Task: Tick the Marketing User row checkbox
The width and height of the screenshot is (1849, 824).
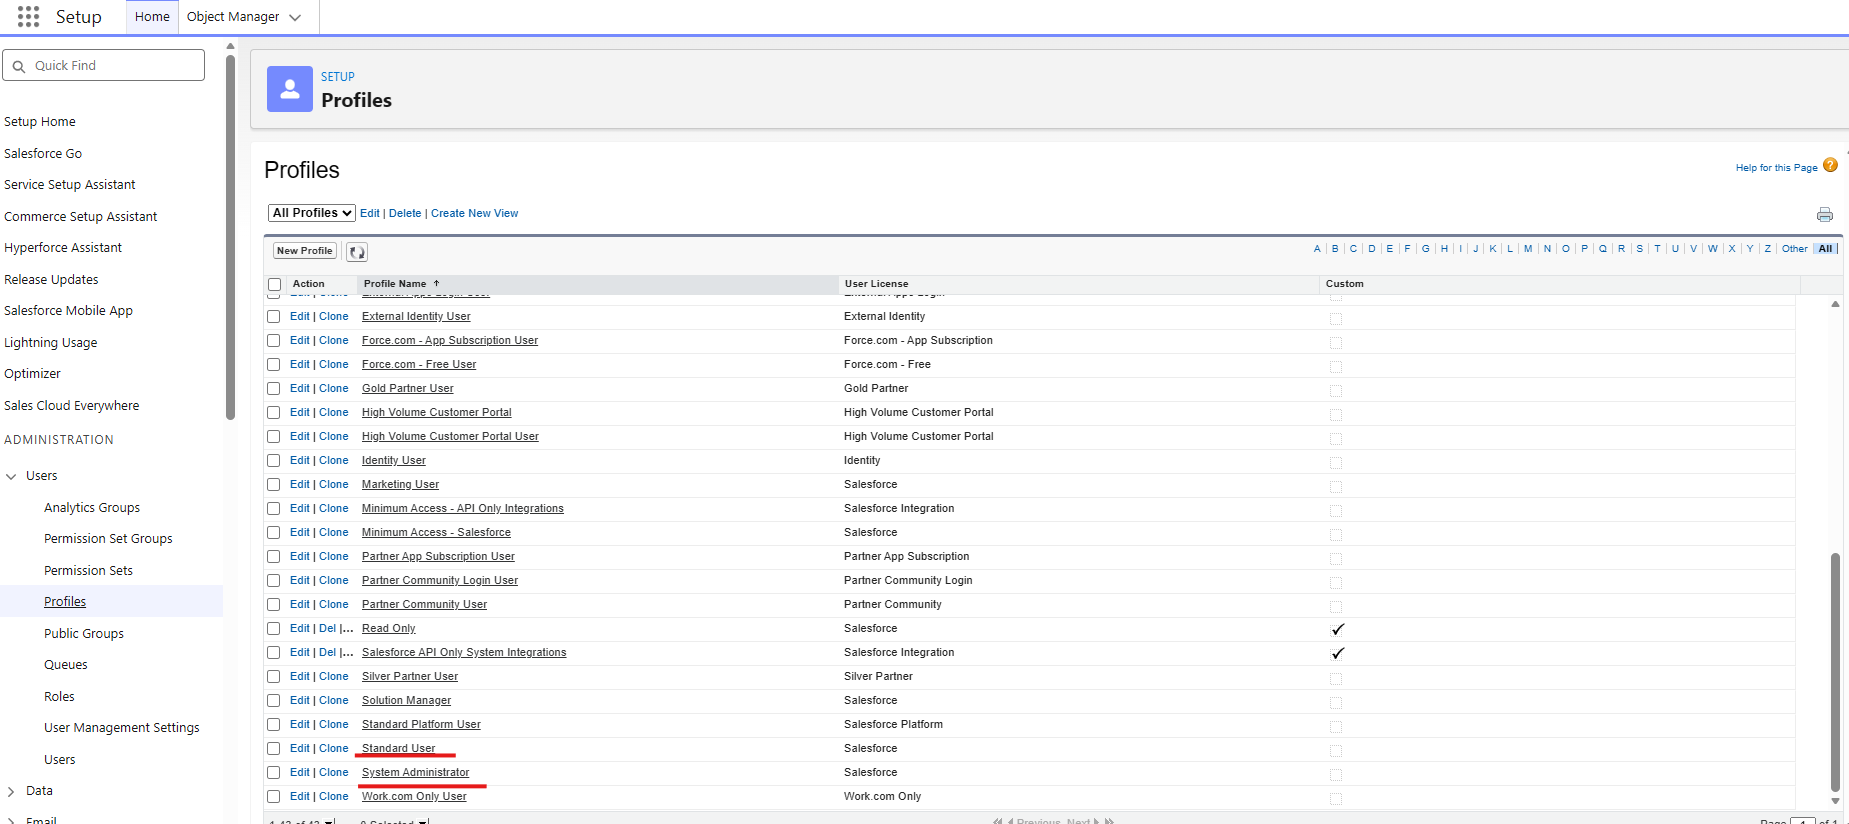Action: coord(273,485)
